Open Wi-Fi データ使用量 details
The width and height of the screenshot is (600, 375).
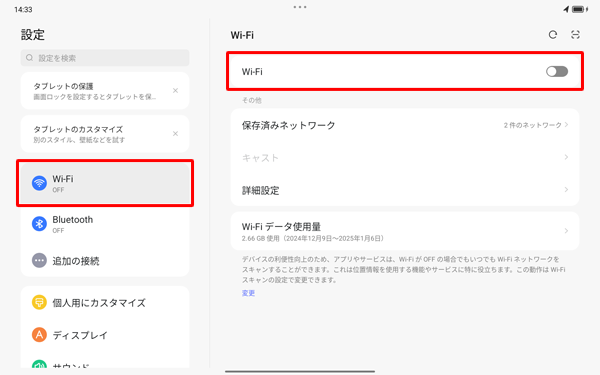[405, 231]
